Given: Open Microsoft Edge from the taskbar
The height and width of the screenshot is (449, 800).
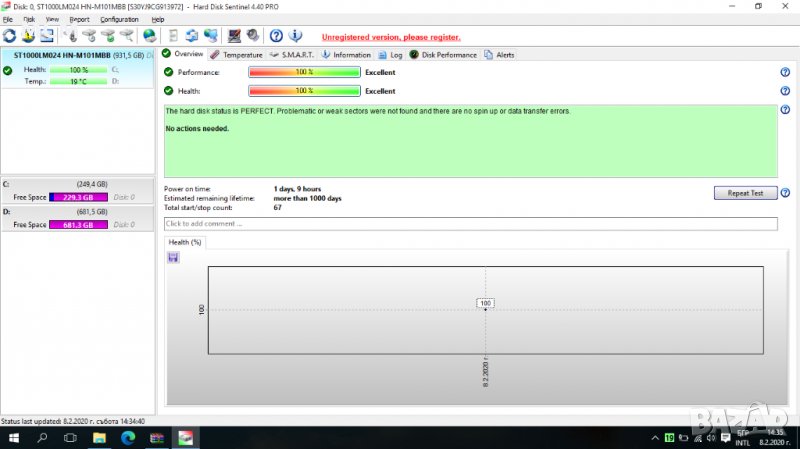Looking at the screenshot, I should 127,438.
